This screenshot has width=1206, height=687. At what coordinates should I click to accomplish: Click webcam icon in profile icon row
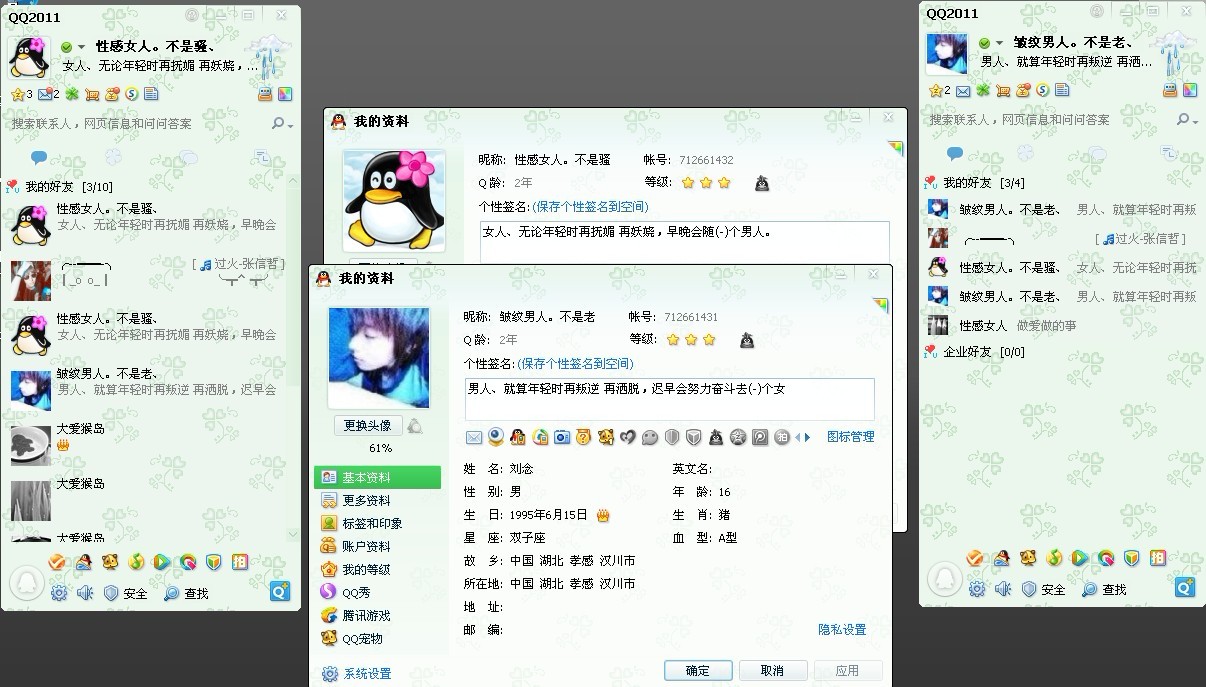point(496,437)
